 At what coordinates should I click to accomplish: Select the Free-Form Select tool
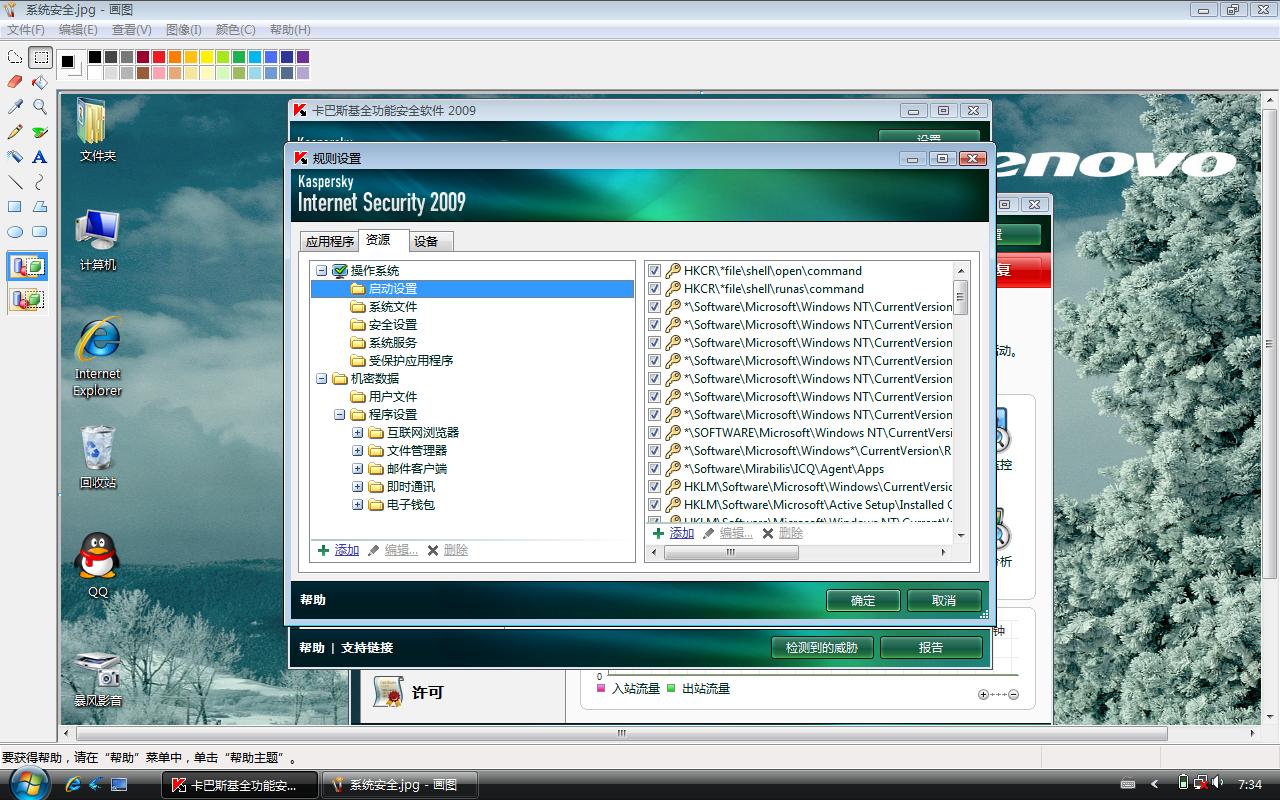15,57
